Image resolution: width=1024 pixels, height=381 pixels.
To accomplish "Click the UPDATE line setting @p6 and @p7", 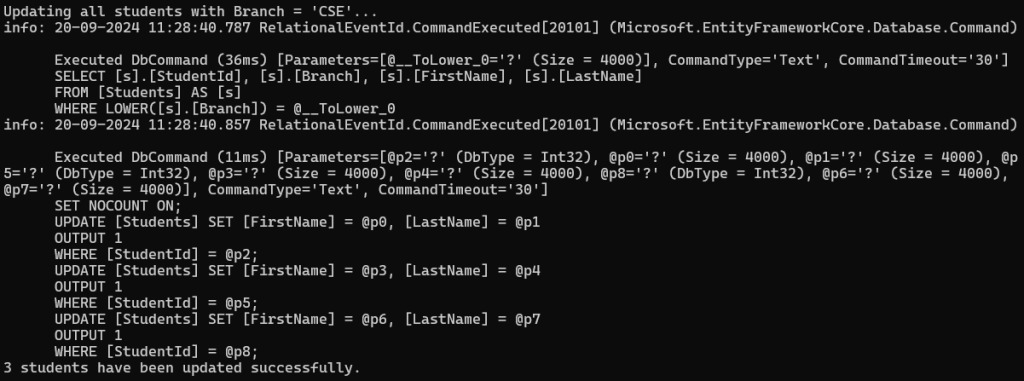I will tap(297, 319).
